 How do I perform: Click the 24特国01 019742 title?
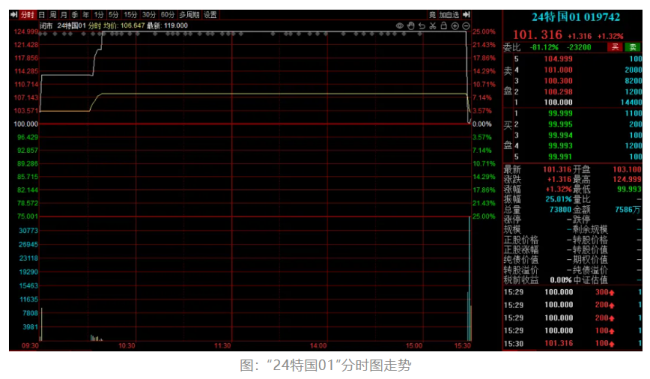click(576, 17)
